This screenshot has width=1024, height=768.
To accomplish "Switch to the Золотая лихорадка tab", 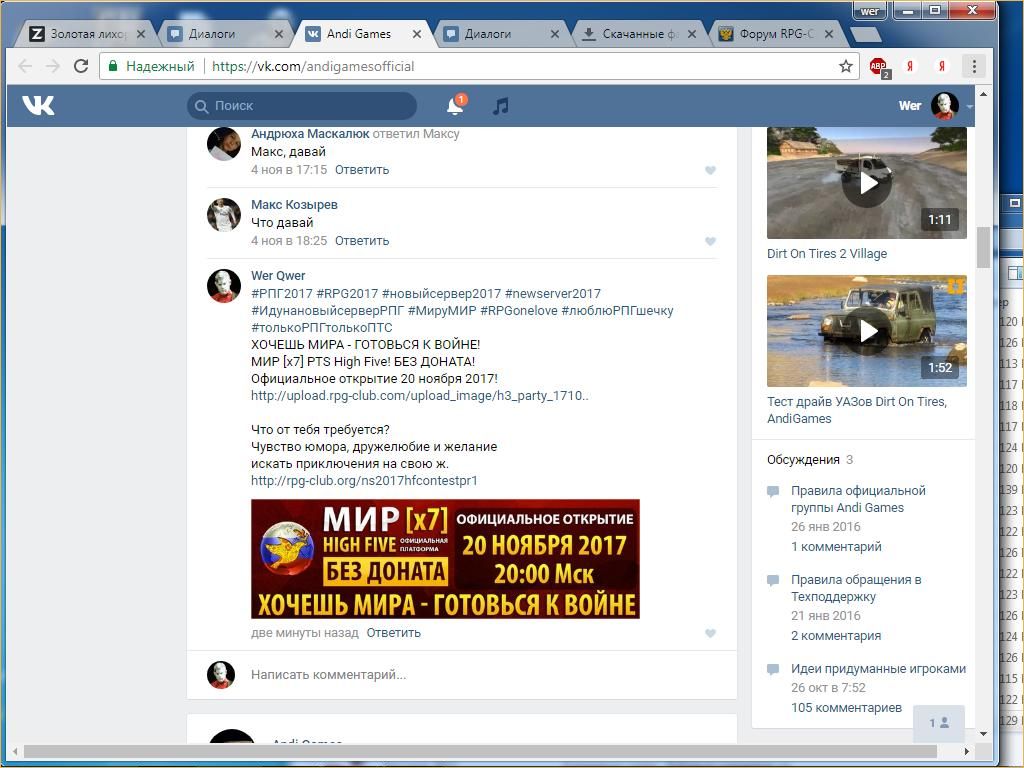I will point(88,34).
